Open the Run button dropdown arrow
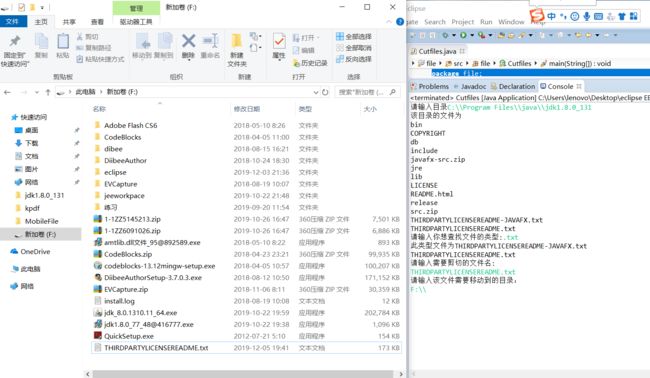This screenshot has height=378, width=650. tap(472, 35)
